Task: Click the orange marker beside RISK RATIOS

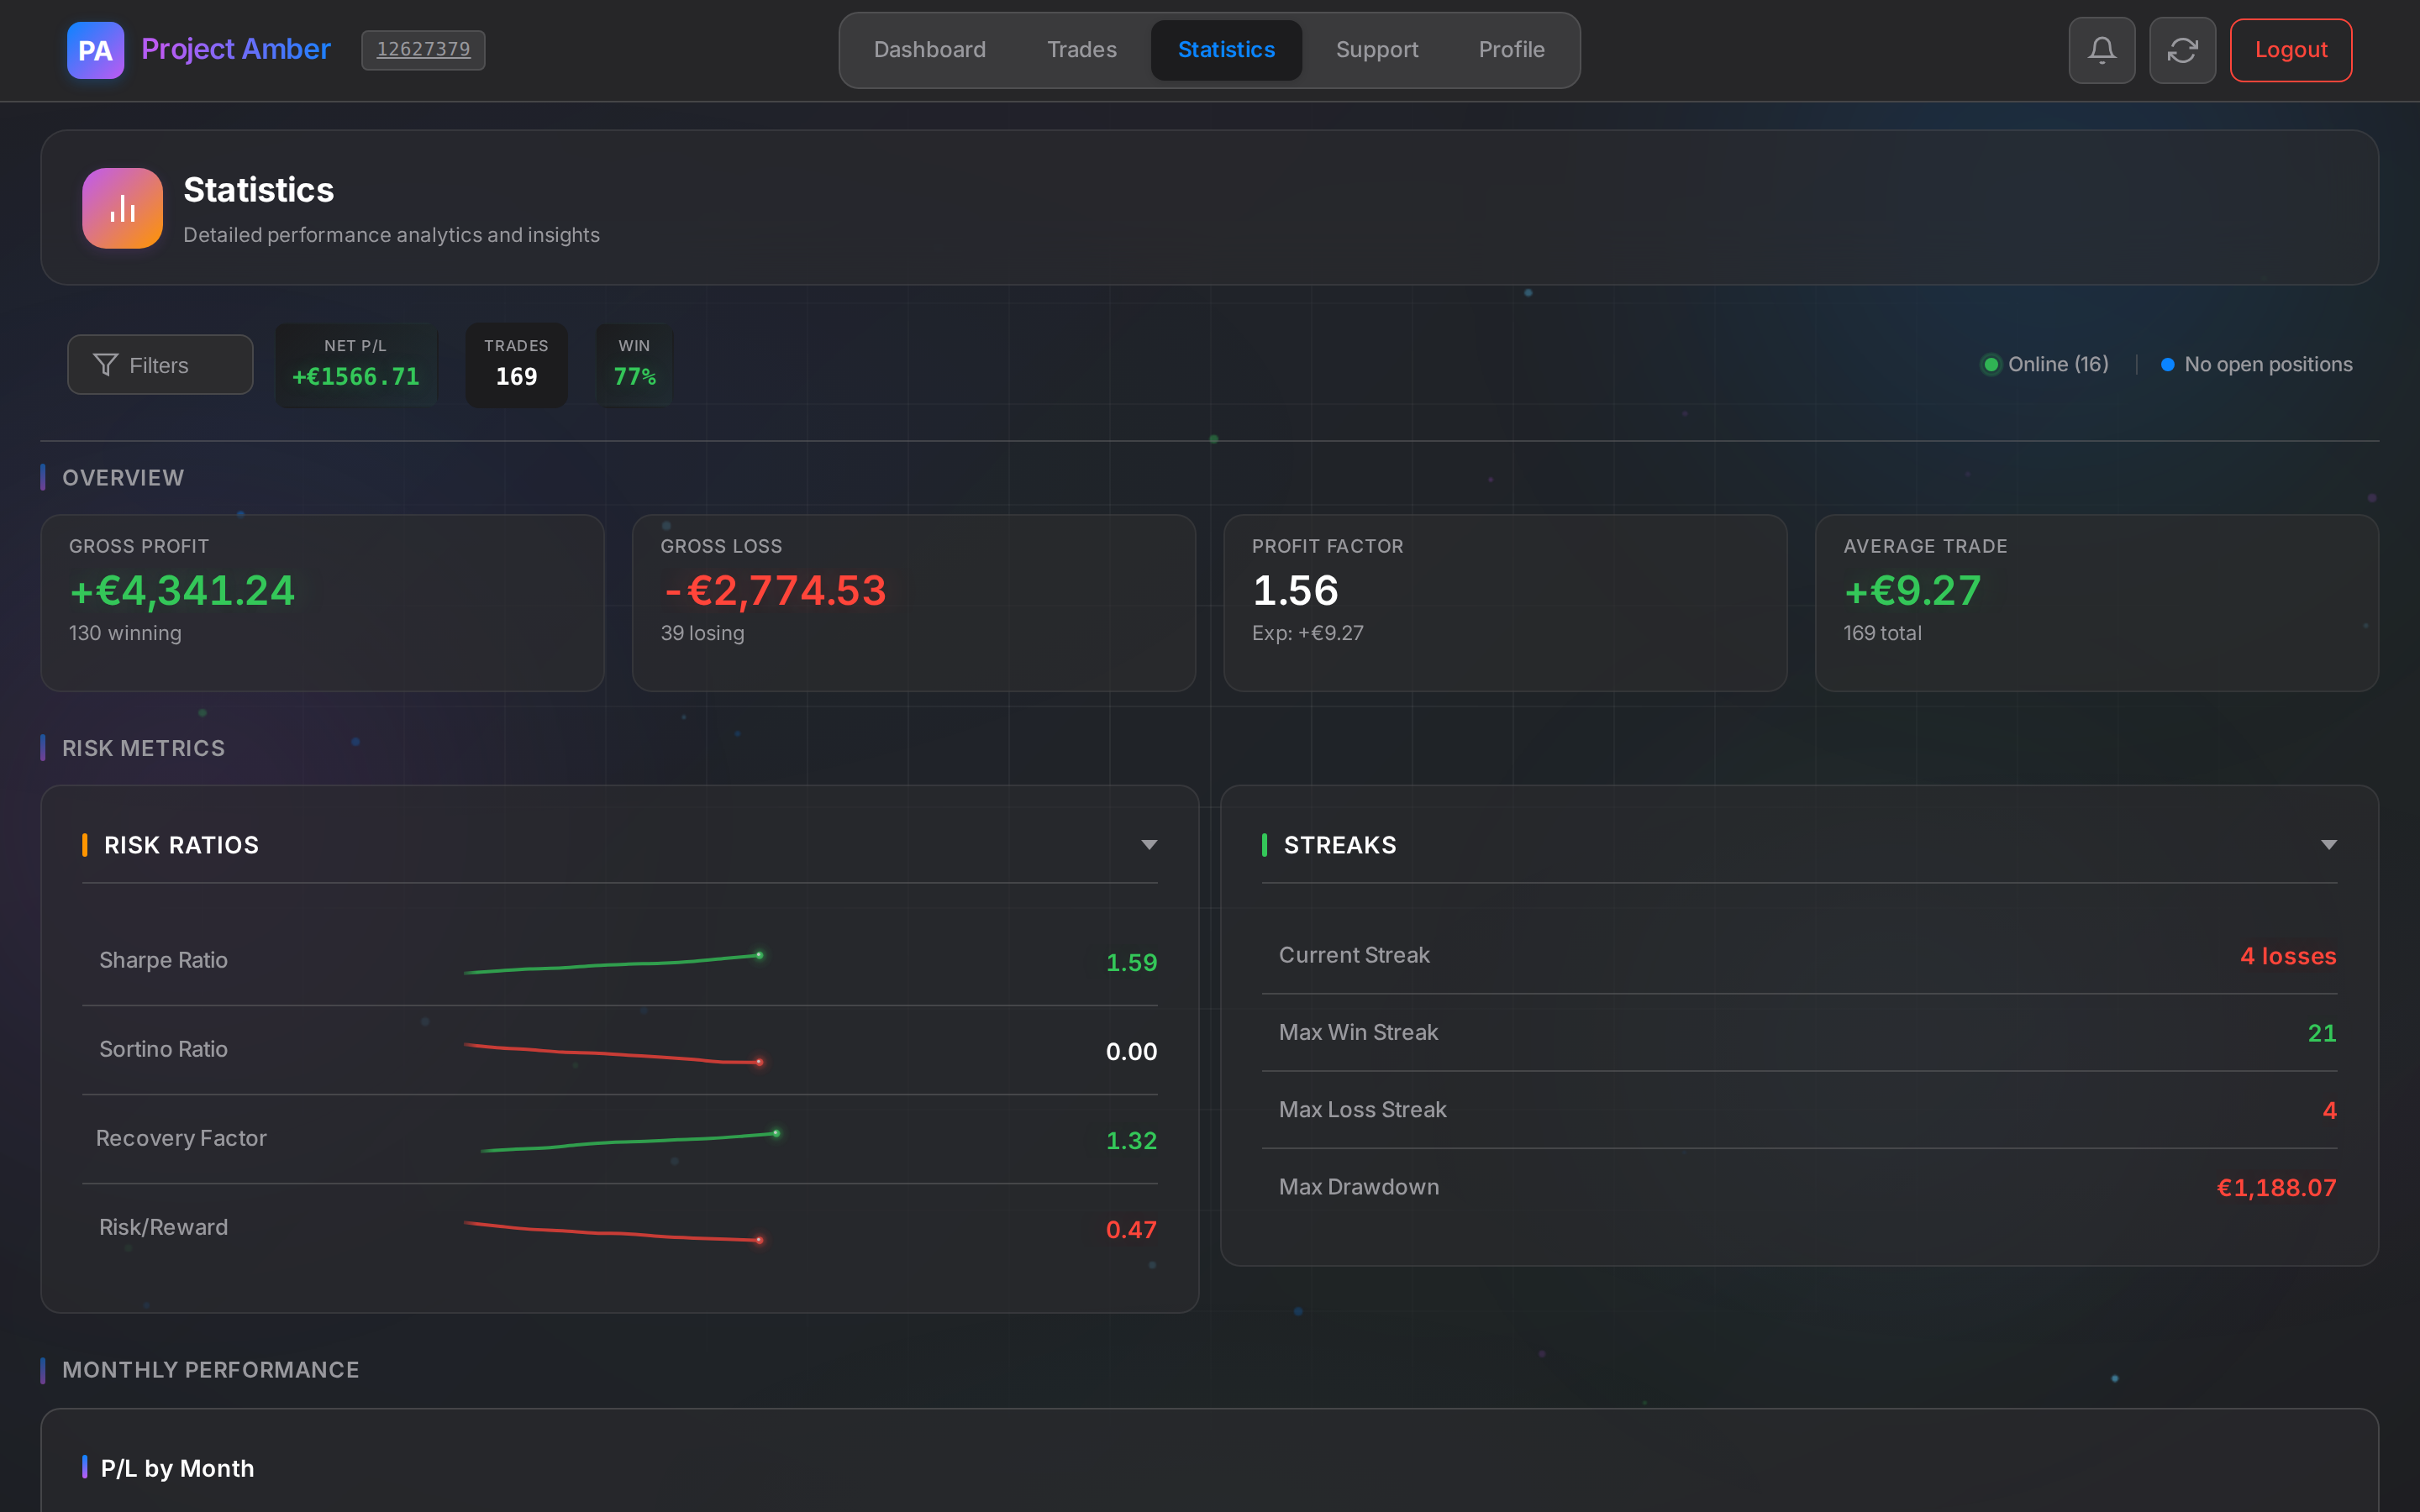Action: click(86, 844)
